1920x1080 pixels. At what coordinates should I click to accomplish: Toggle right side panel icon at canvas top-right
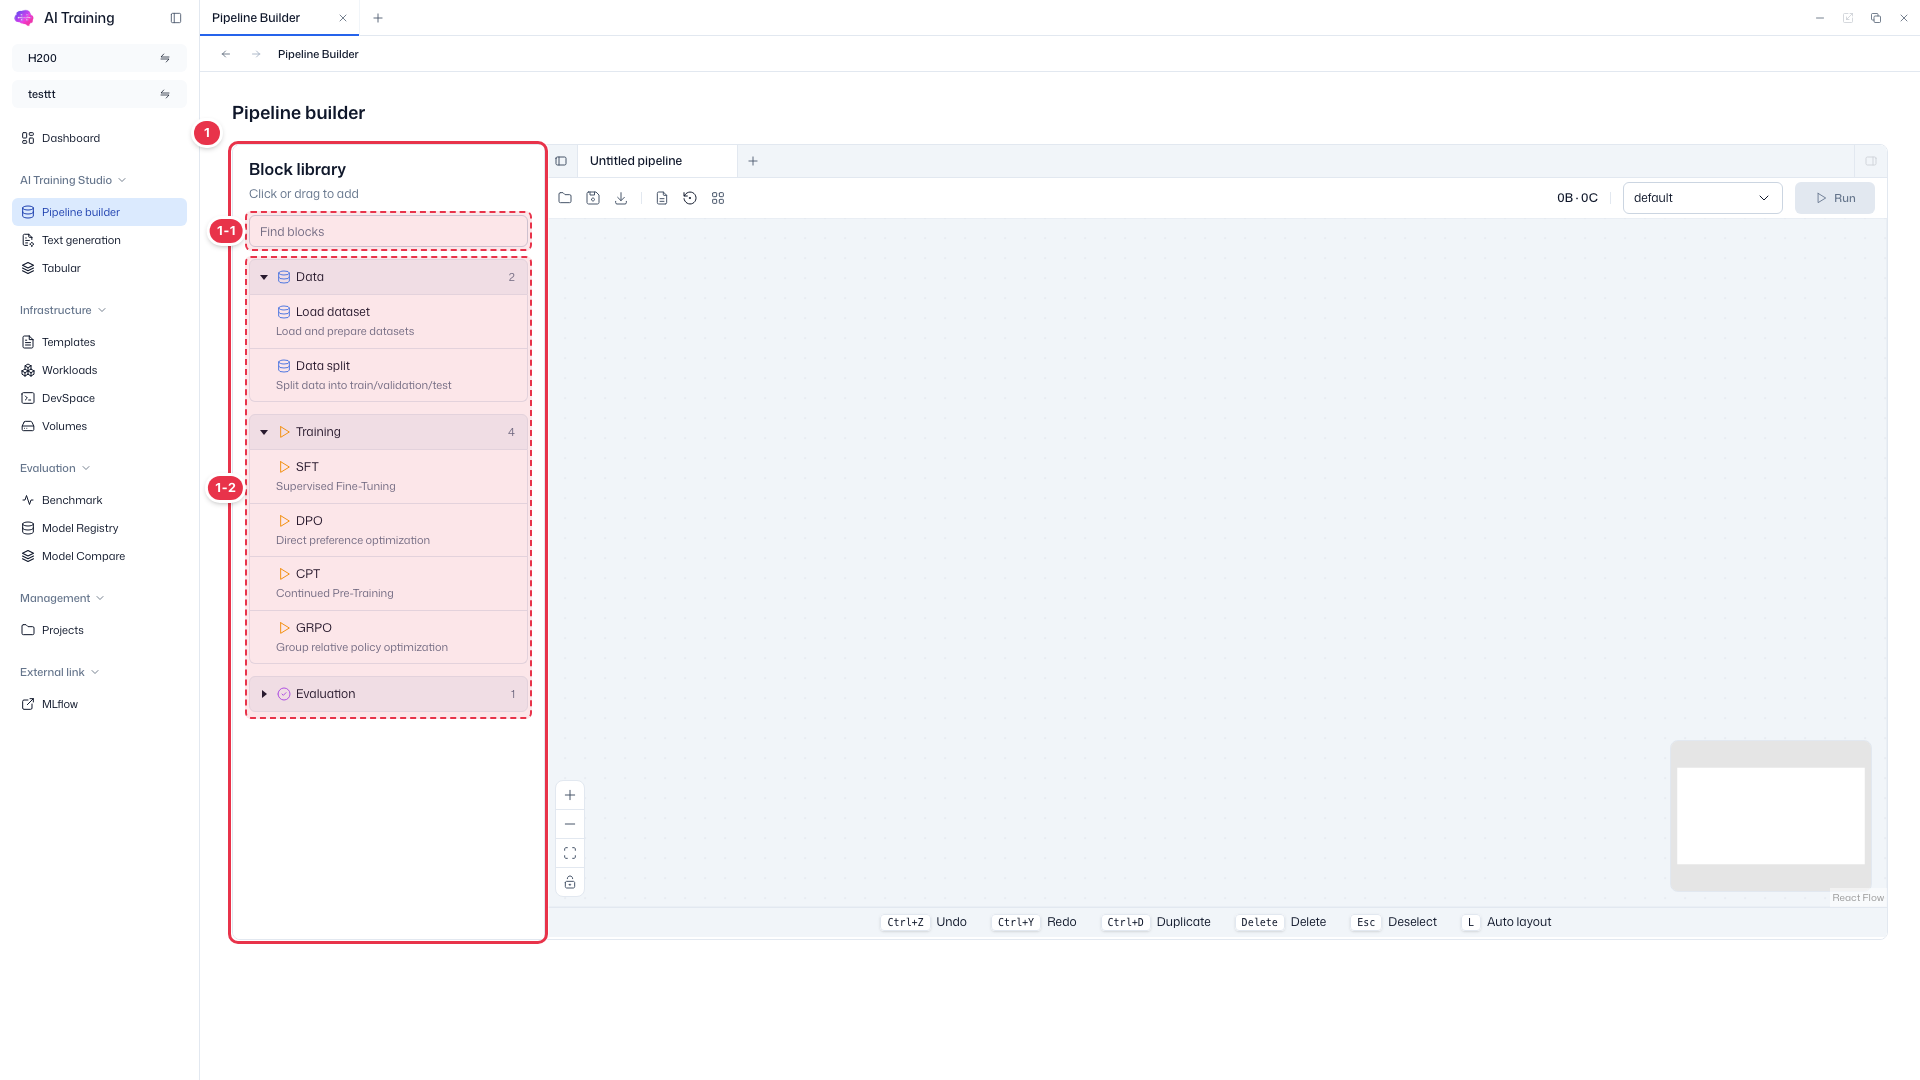[1871, 161]
